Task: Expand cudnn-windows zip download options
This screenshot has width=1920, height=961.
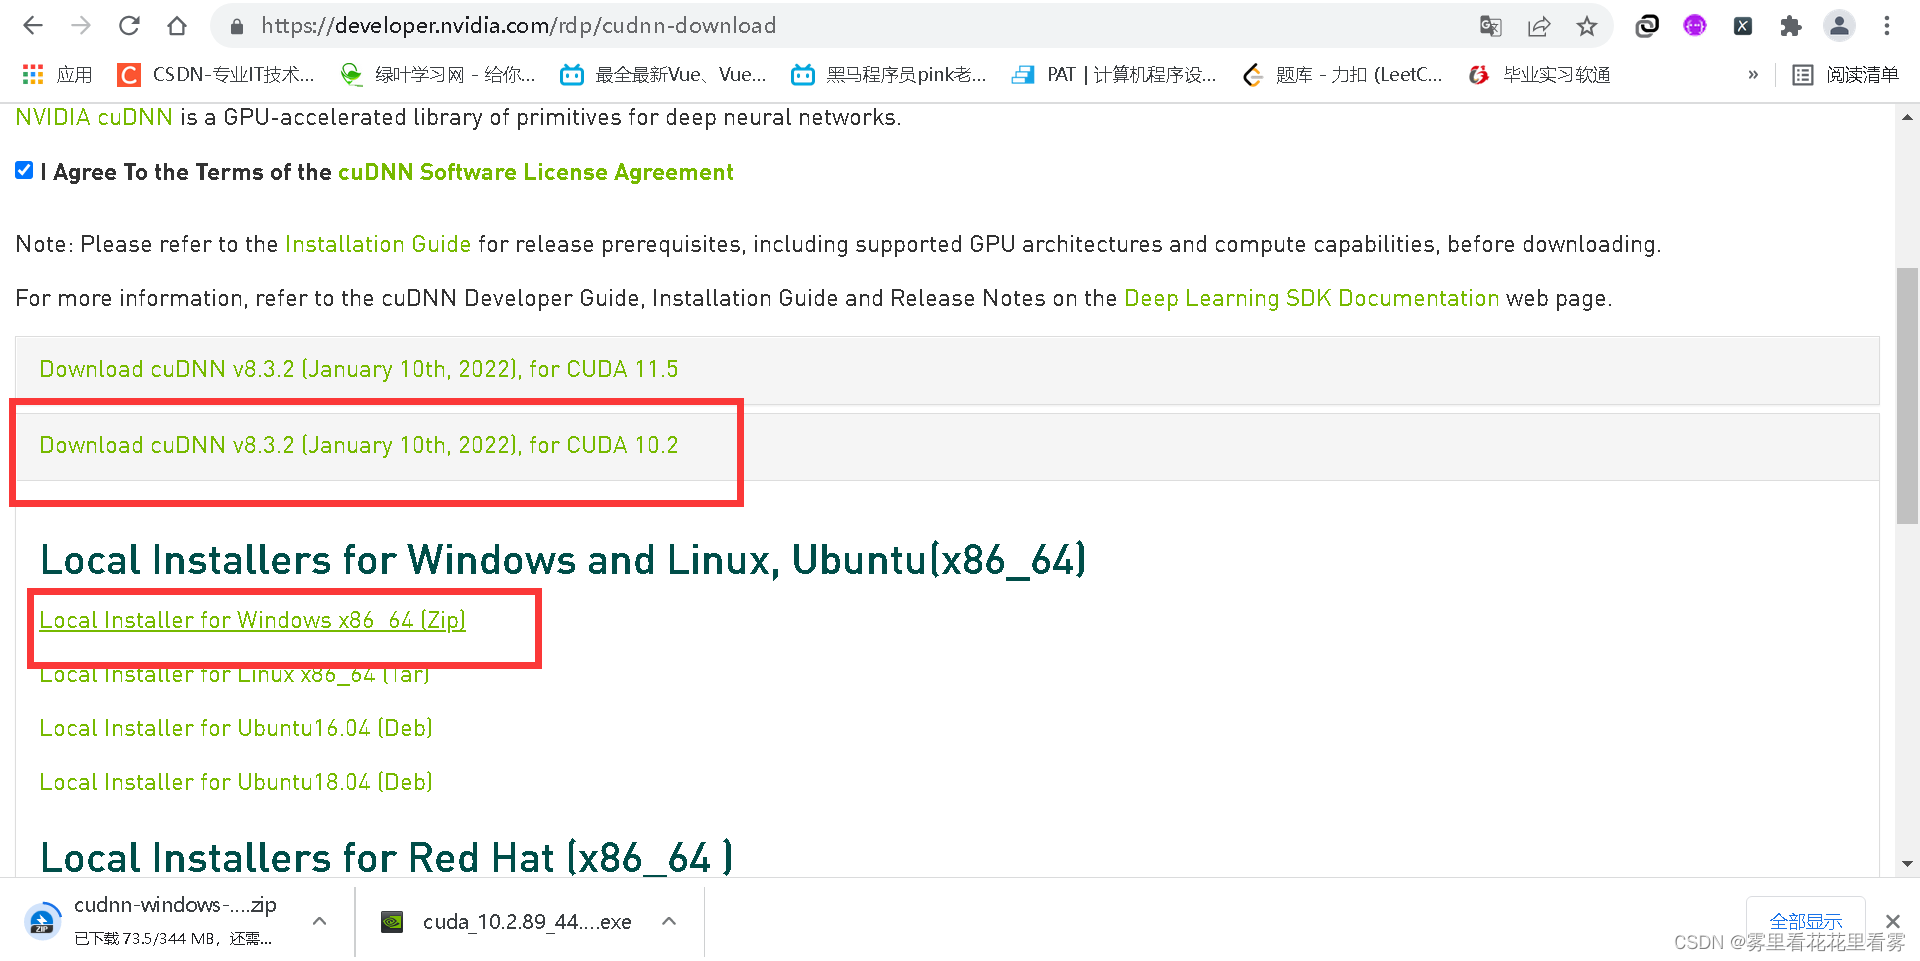Action: (320, 921)
